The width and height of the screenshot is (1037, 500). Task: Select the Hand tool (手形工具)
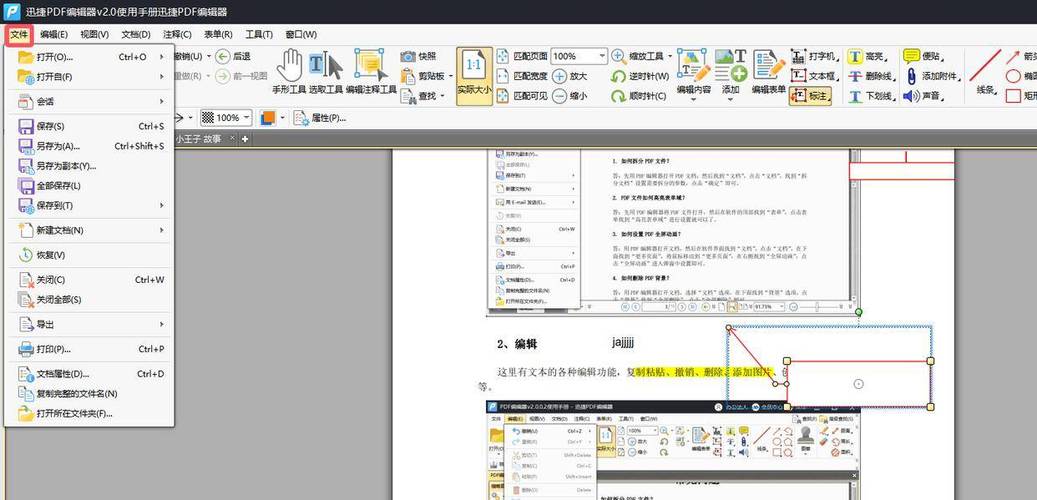pyautogui.click(x=288, y=73)
